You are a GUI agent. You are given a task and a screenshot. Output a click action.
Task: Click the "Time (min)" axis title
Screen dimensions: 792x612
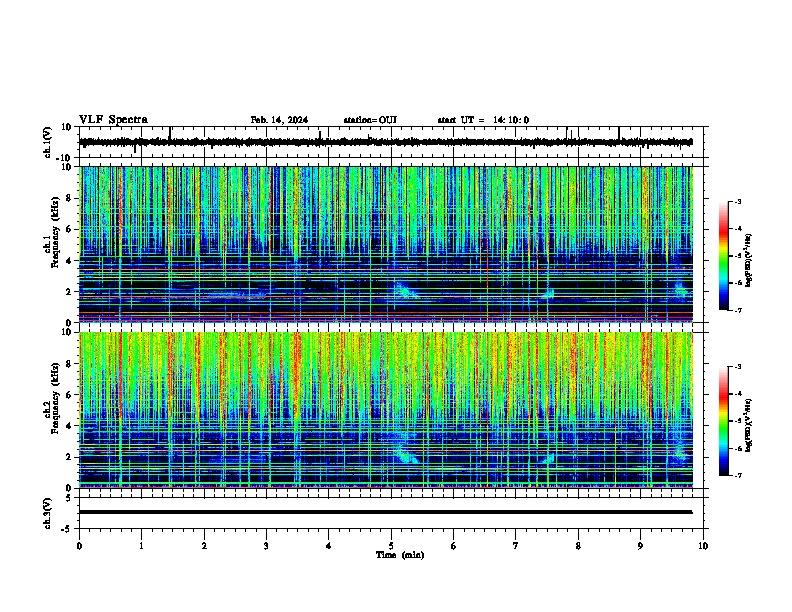[400, 555]
